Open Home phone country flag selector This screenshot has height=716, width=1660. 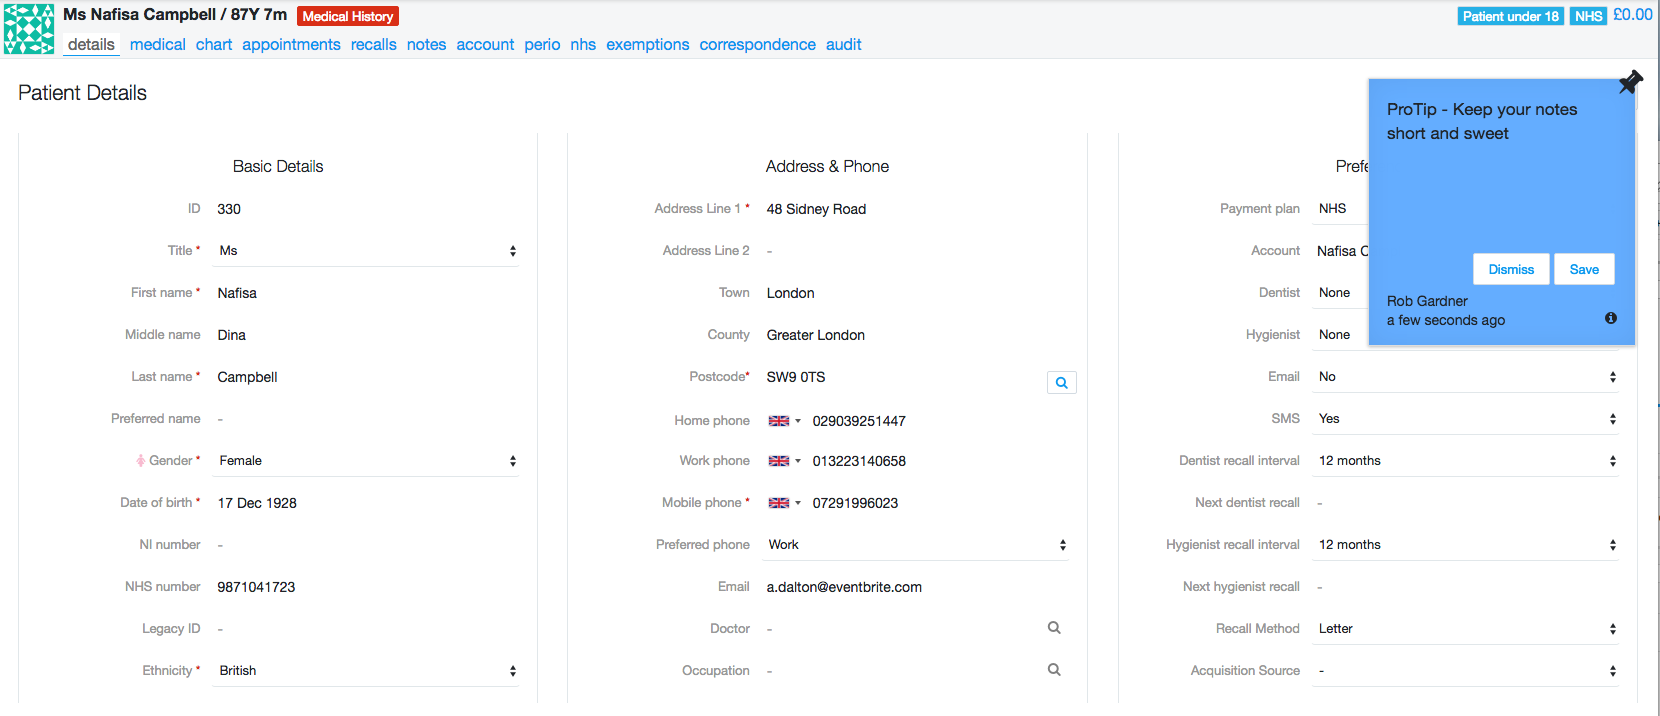[784, 421]
